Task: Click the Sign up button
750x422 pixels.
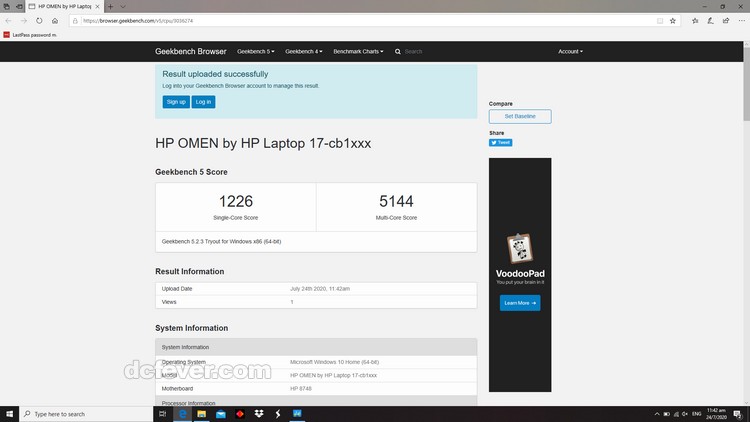Action: pyautogui.click(x=176, y=102)
